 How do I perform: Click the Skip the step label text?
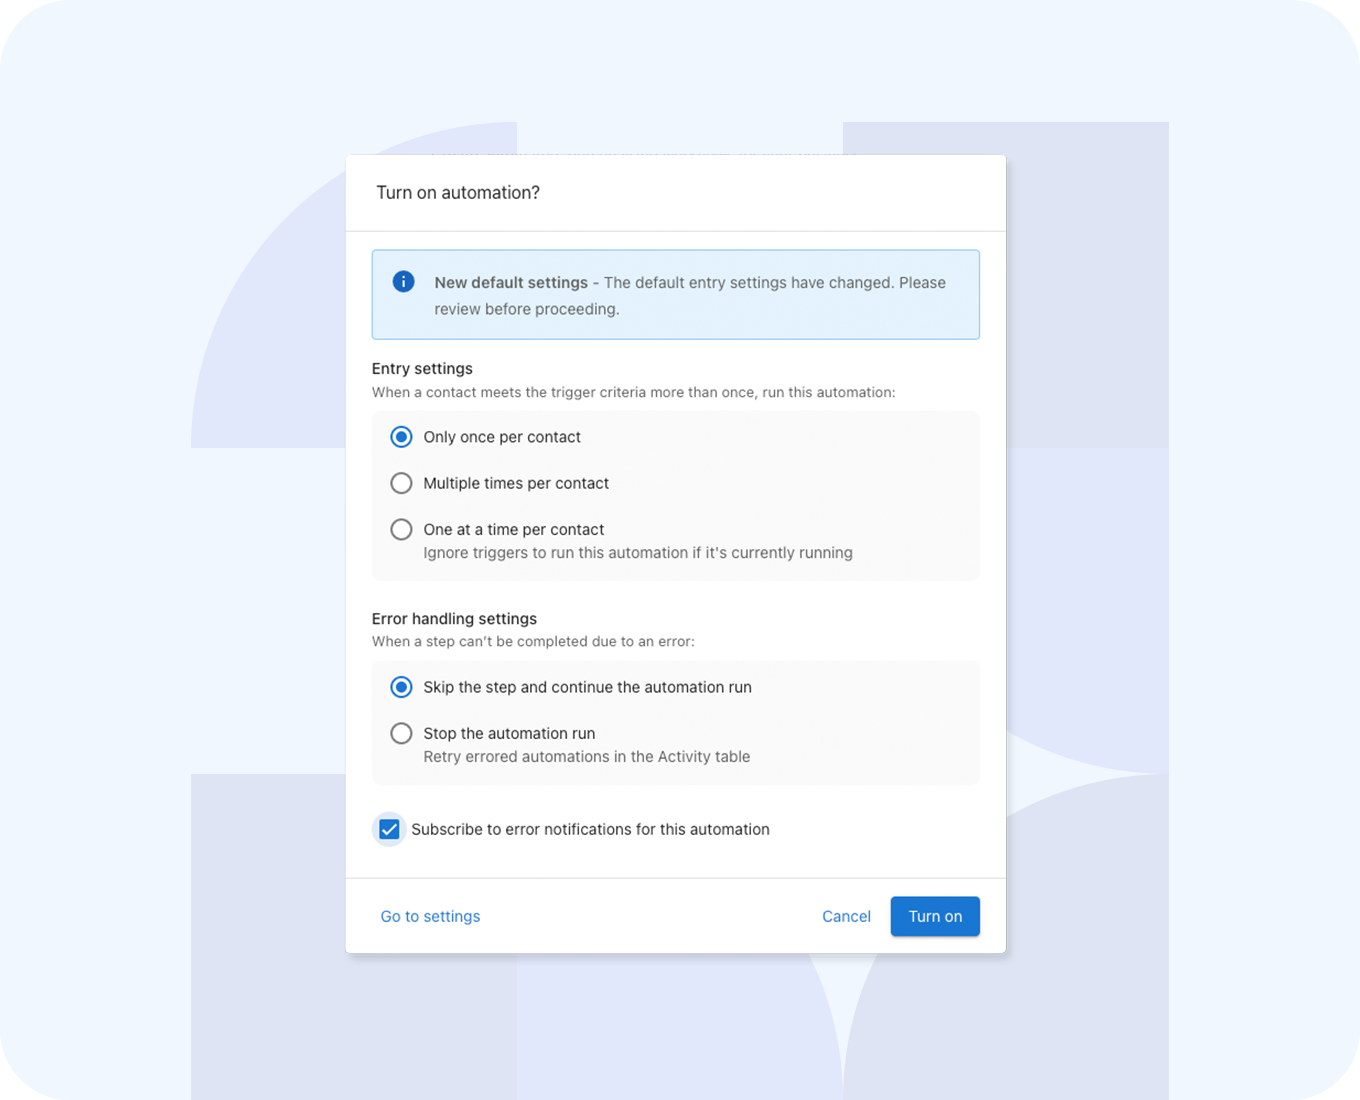click(587, 687)
